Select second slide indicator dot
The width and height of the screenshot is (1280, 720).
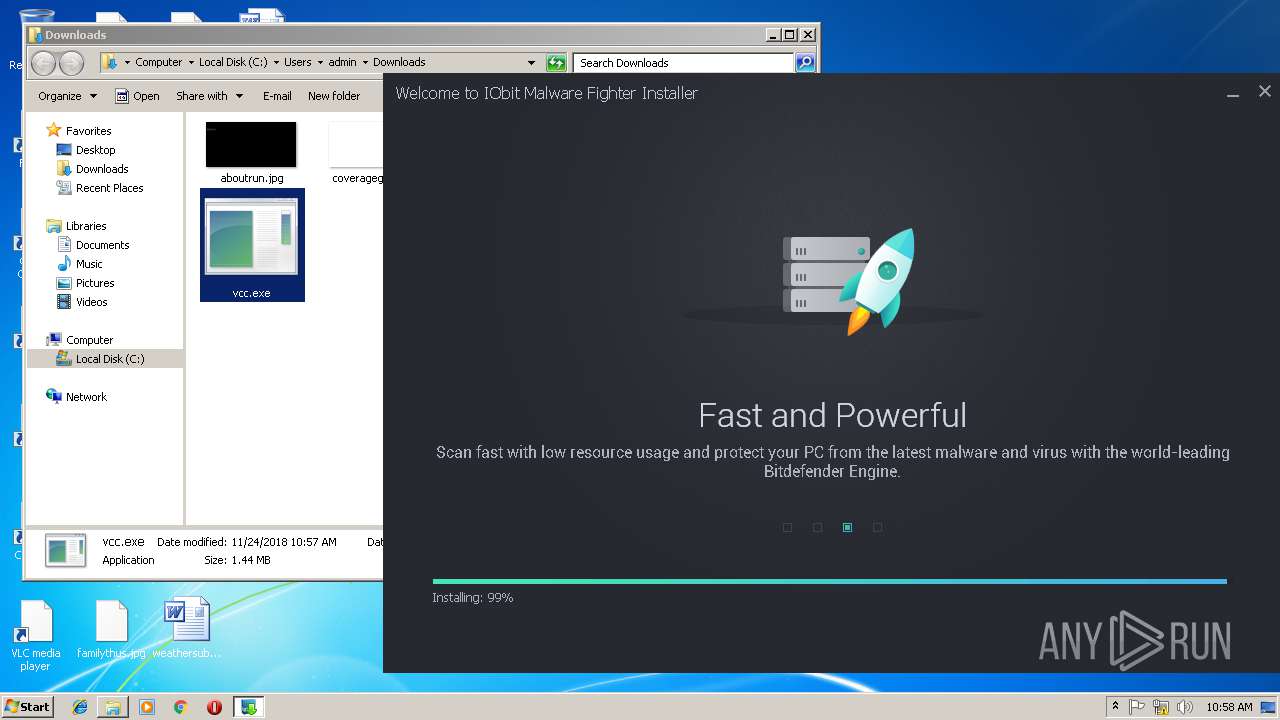(817, 527)
